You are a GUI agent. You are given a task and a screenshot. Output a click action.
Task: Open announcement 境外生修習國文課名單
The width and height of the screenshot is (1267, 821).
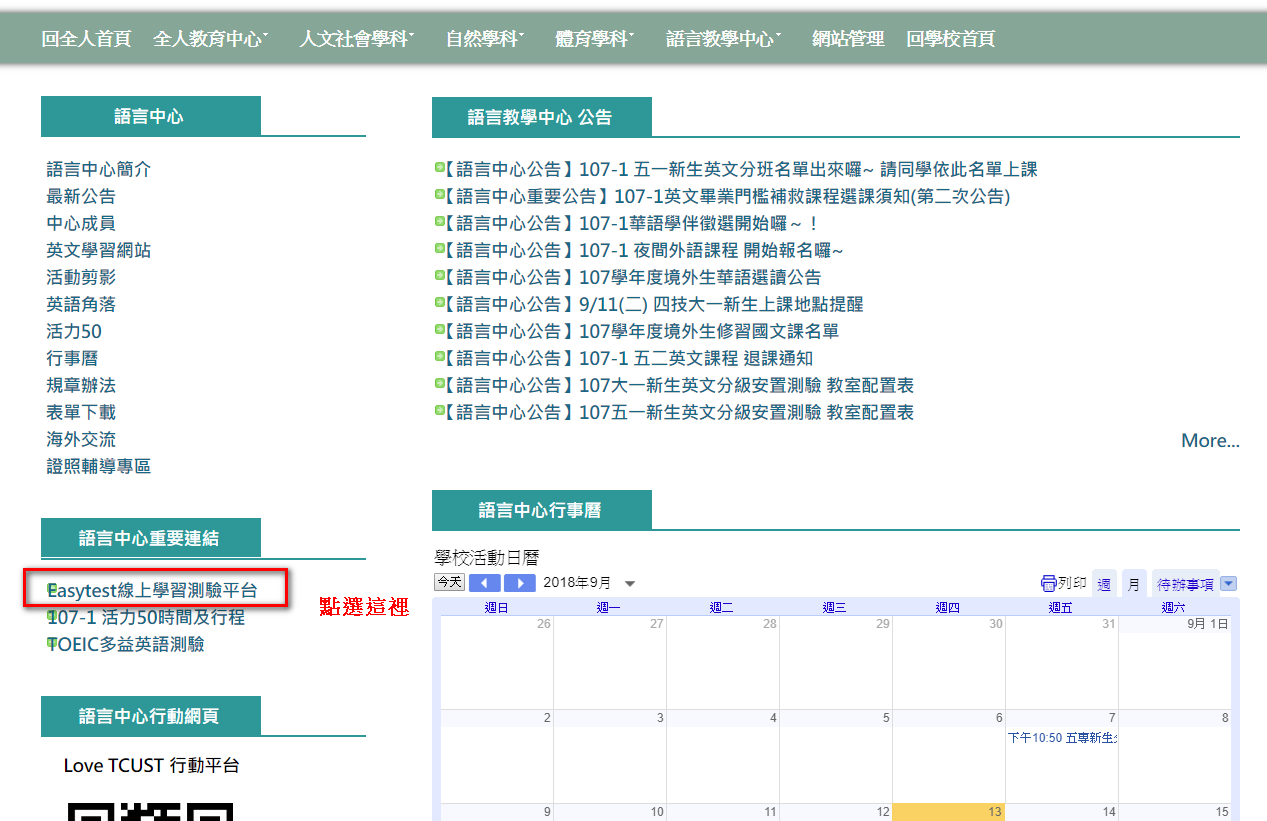(642, 332)
